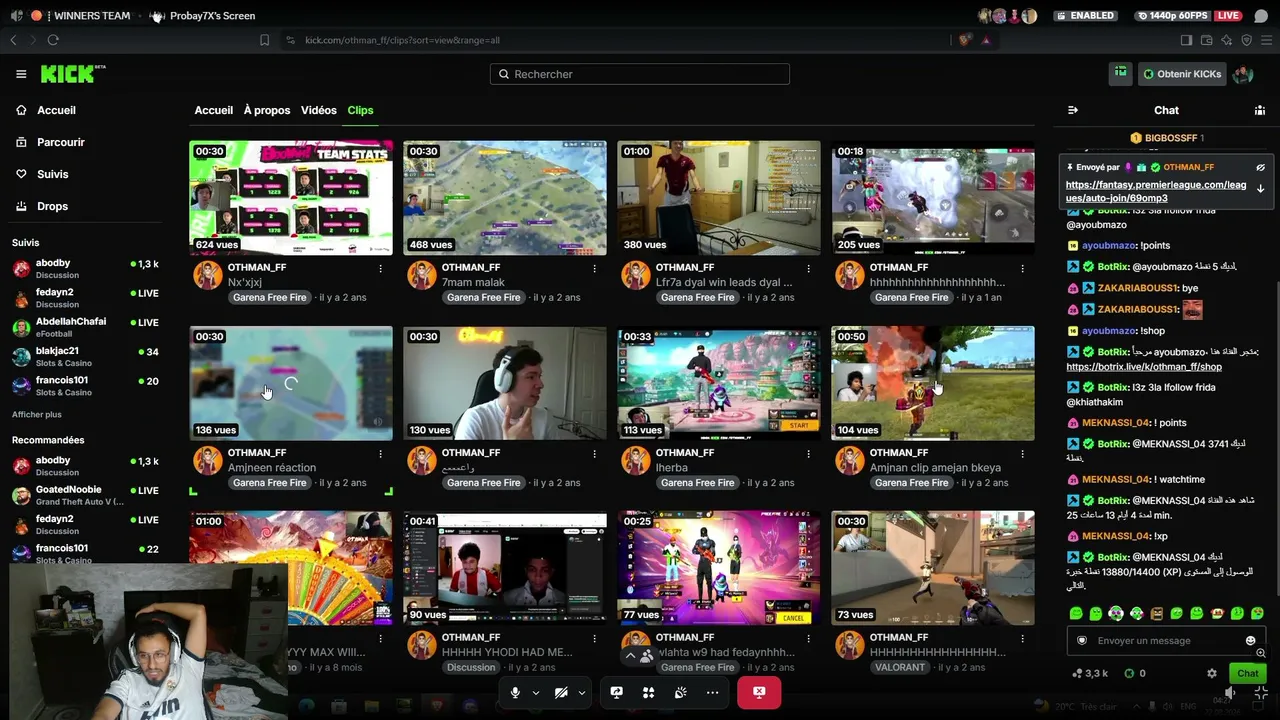The width and height of the screenshot is (1280, 720).
Task: Open chat settings gear icon
Action: 1212,674
